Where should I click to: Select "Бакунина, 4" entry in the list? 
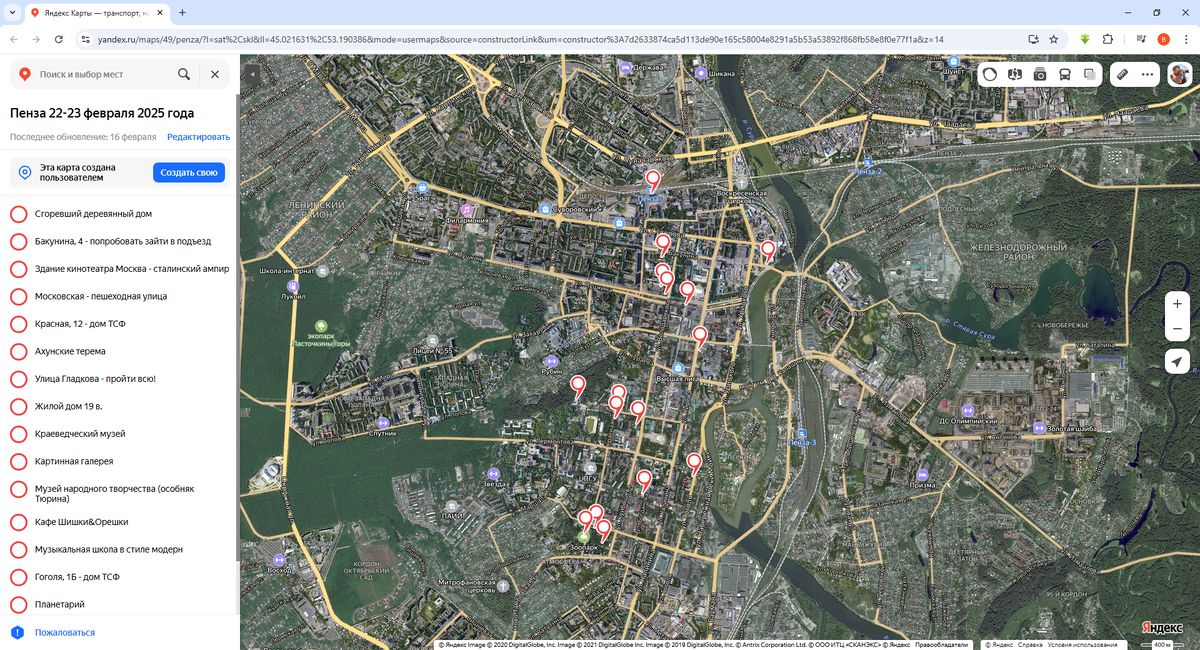pyautogui.click(x=120, y=241)
